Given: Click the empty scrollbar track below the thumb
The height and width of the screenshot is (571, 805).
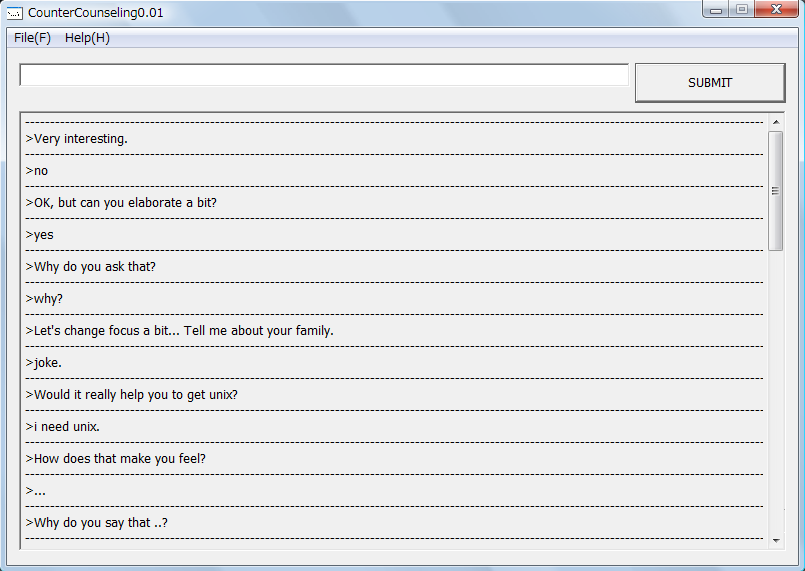Looking at the screenshot, I should tap(776, 400).
